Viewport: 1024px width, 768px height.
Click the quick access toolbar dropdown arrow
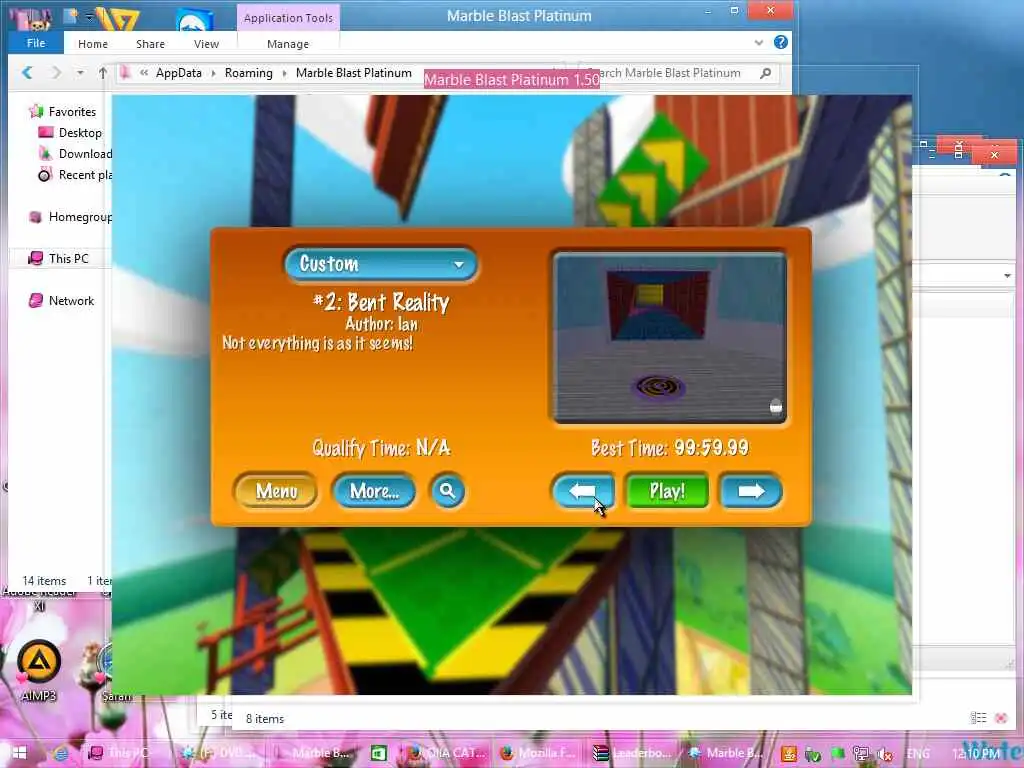coord(89,16)
